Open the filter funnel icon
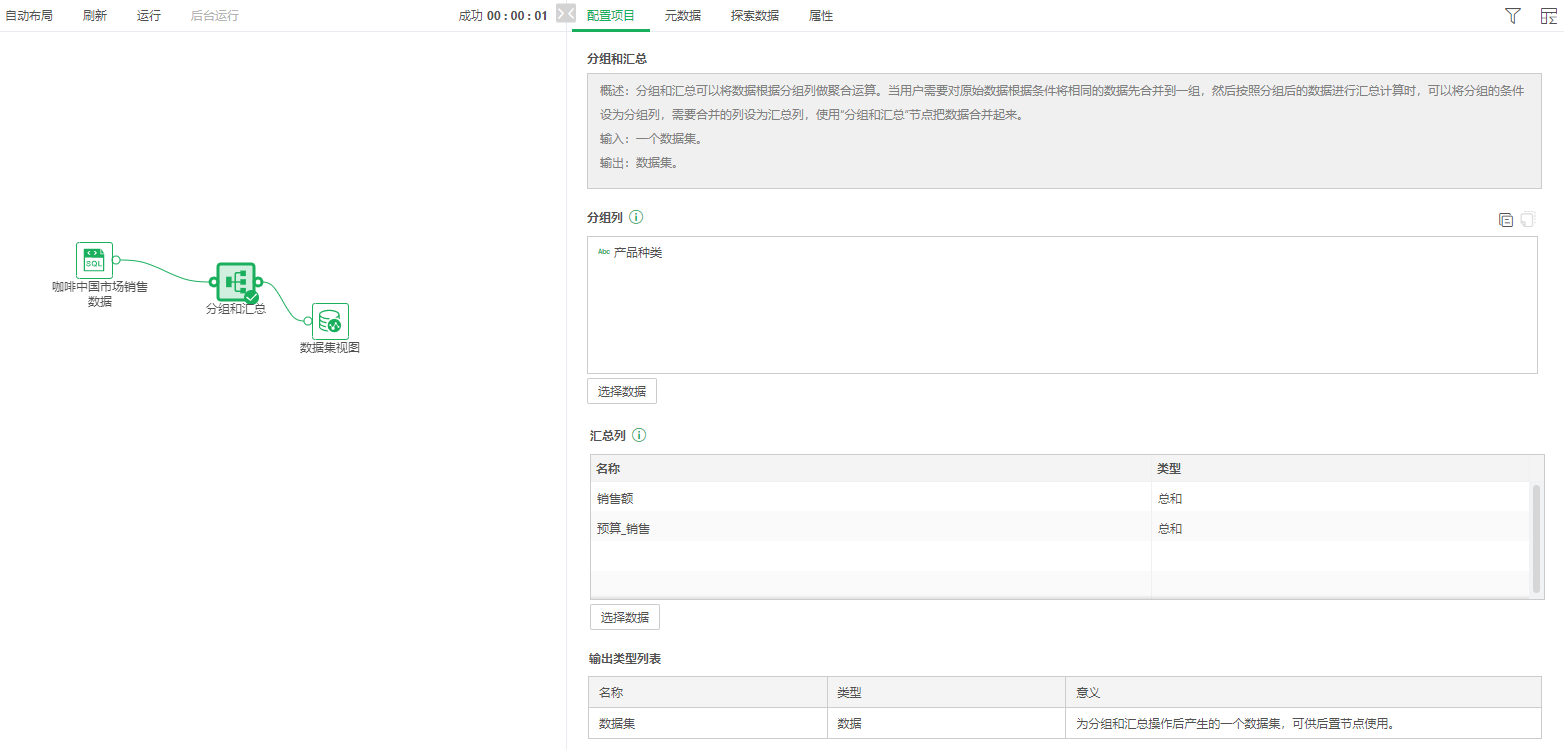Image resolution: width=1564 pixels, height=750 pixels. 1512,15
